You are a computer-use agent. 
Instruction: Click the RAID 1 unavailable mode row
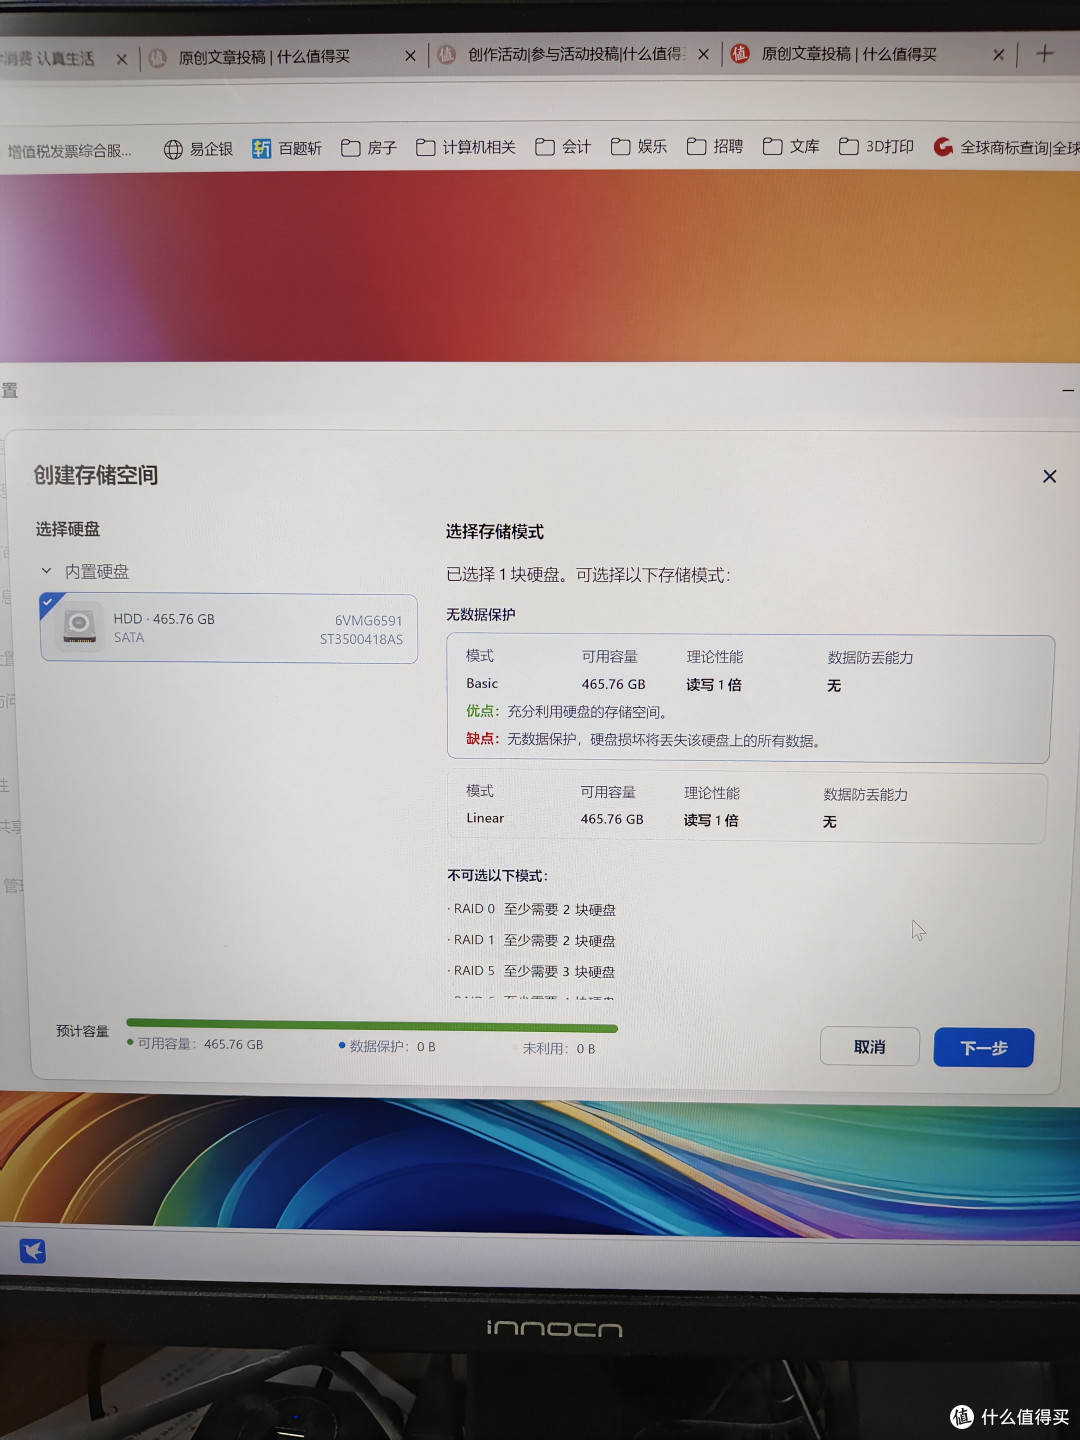(x=533, y=940)
